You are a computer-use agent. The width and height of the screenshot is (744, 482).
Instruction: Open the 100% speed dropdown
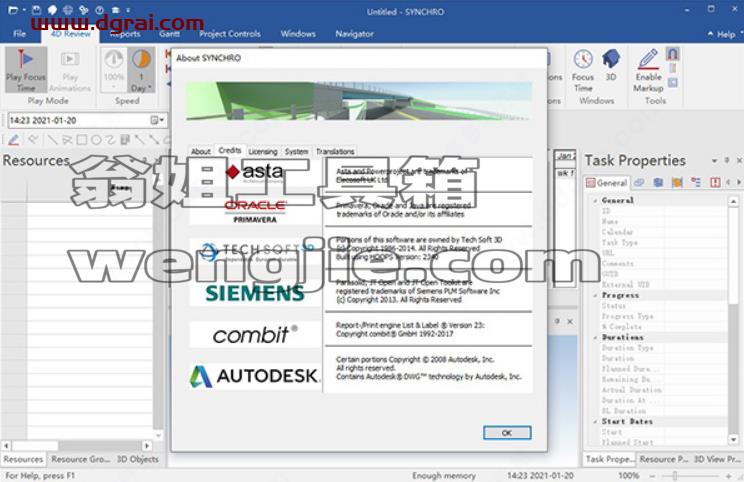[113, 70]
